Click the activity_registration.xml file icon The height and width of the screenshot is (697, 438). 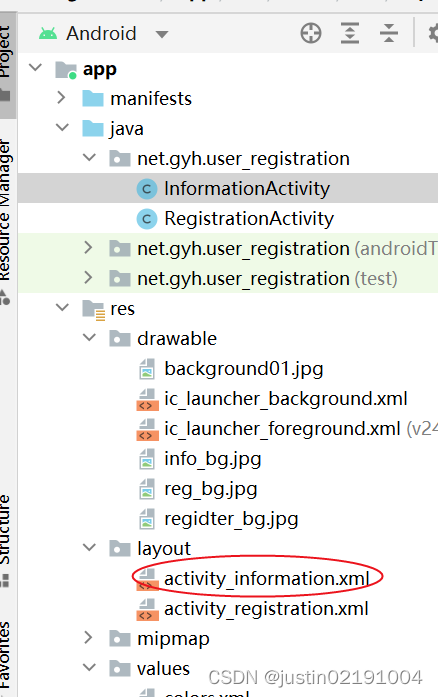147,609
